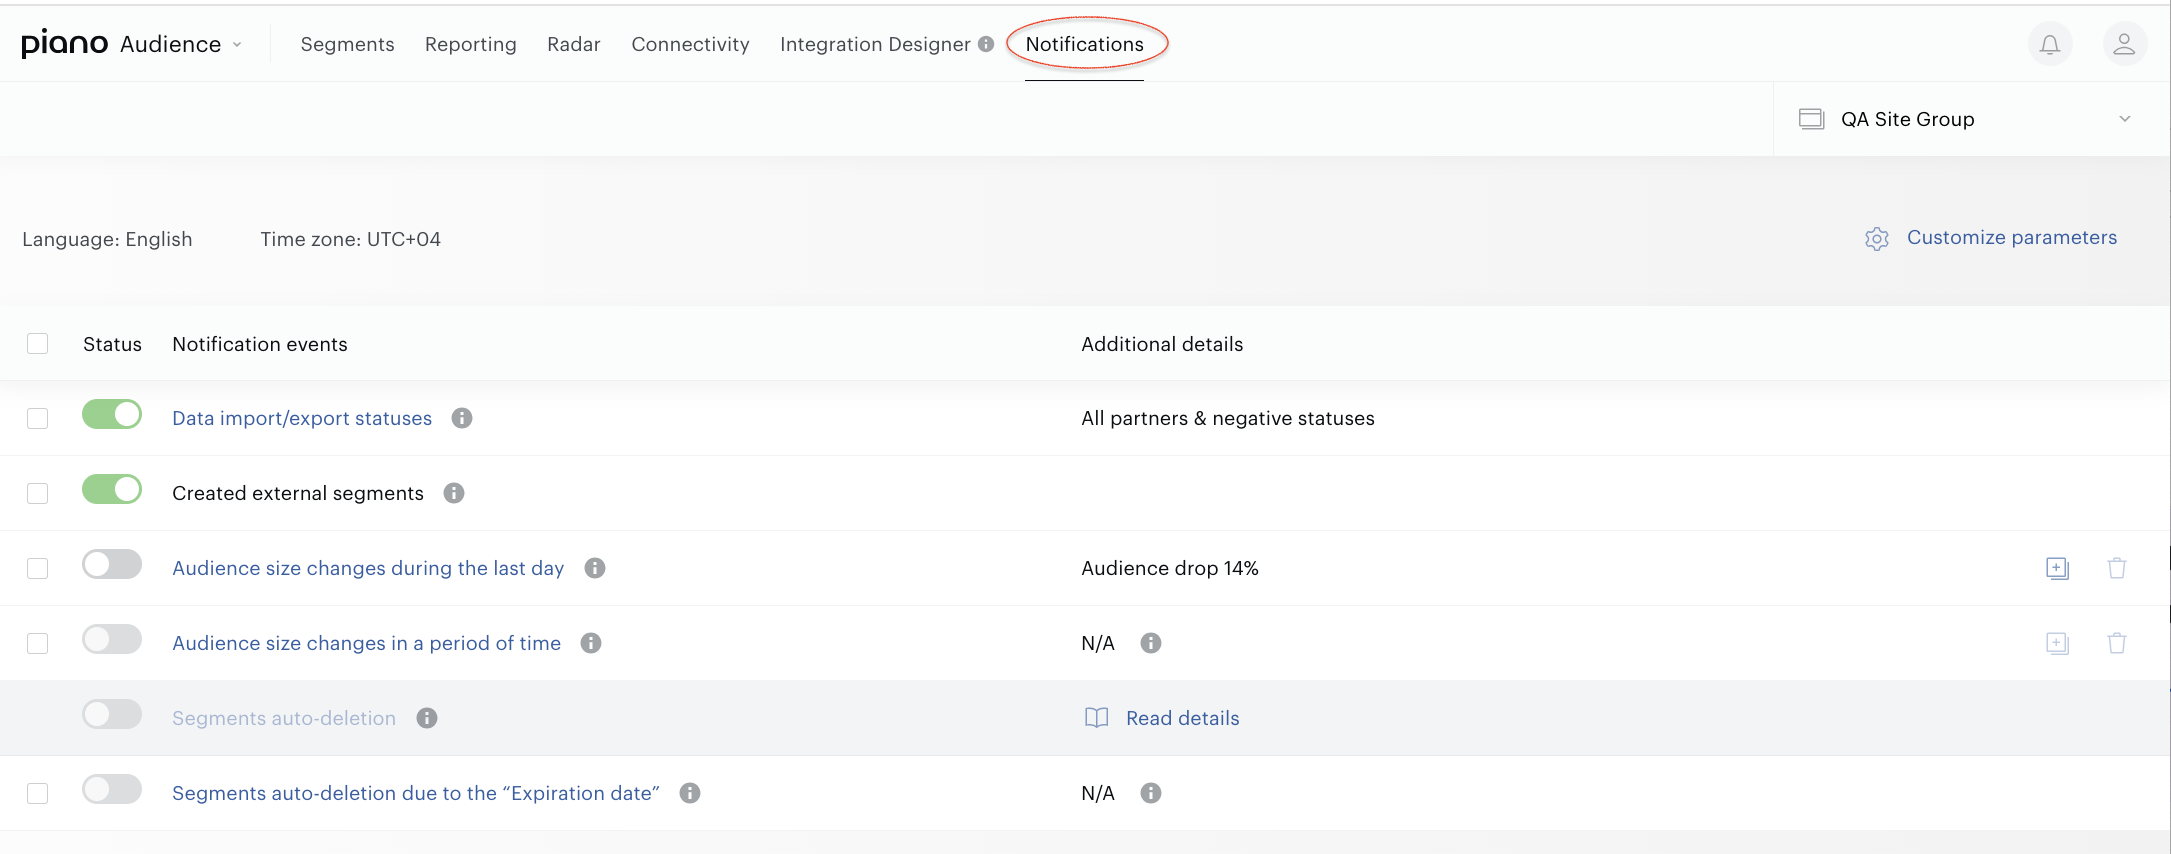Enable Audience size changes last day toggle

(112, 564)
